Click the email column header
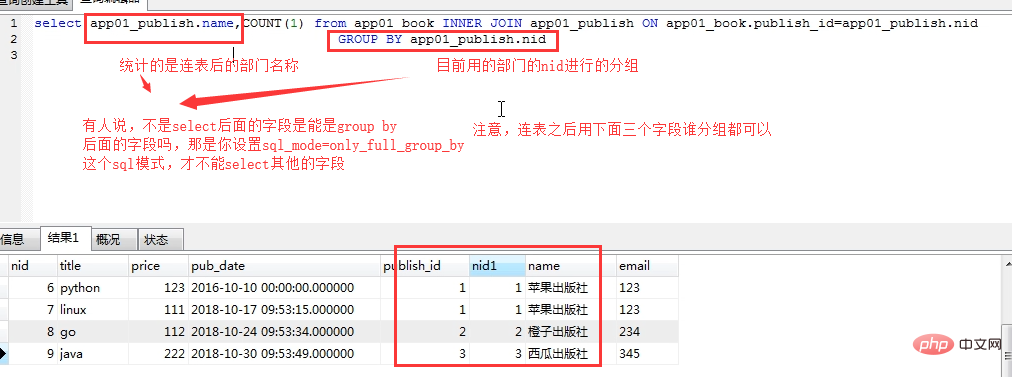Image resolution: width=1012 pixels, height=377 pixels. tap(646, 265)
